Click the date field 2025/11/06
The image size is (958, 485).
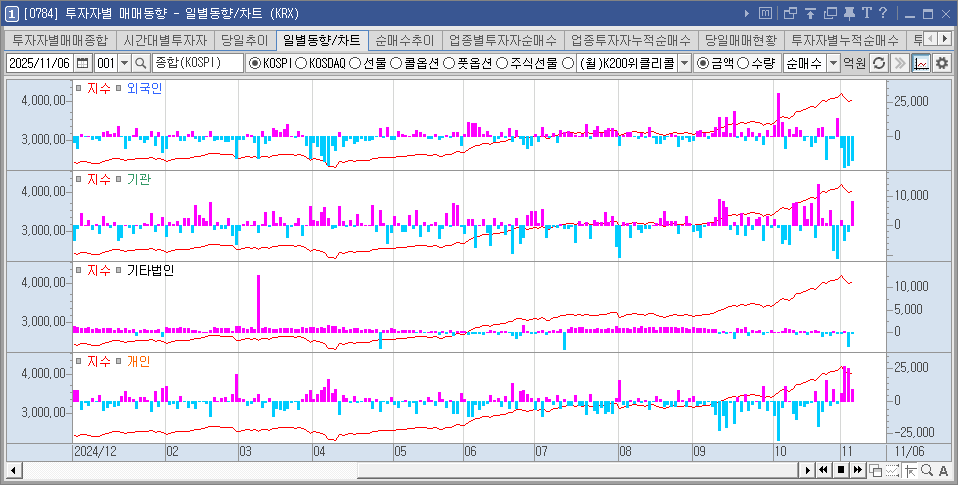point(40,63)
